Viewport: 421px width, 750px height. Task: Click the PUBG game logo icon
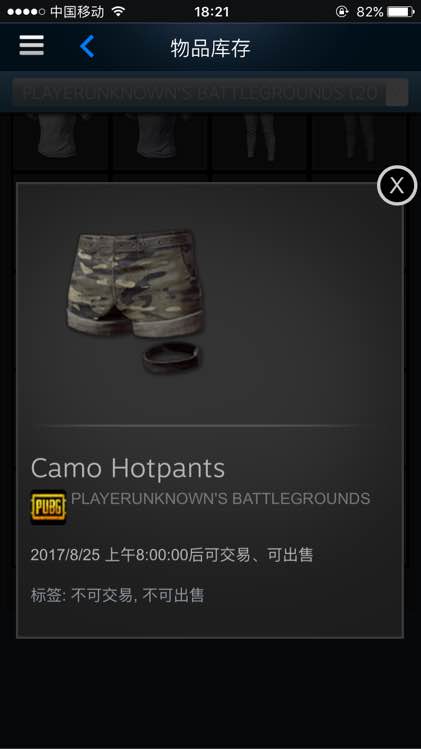click(48, 507)
